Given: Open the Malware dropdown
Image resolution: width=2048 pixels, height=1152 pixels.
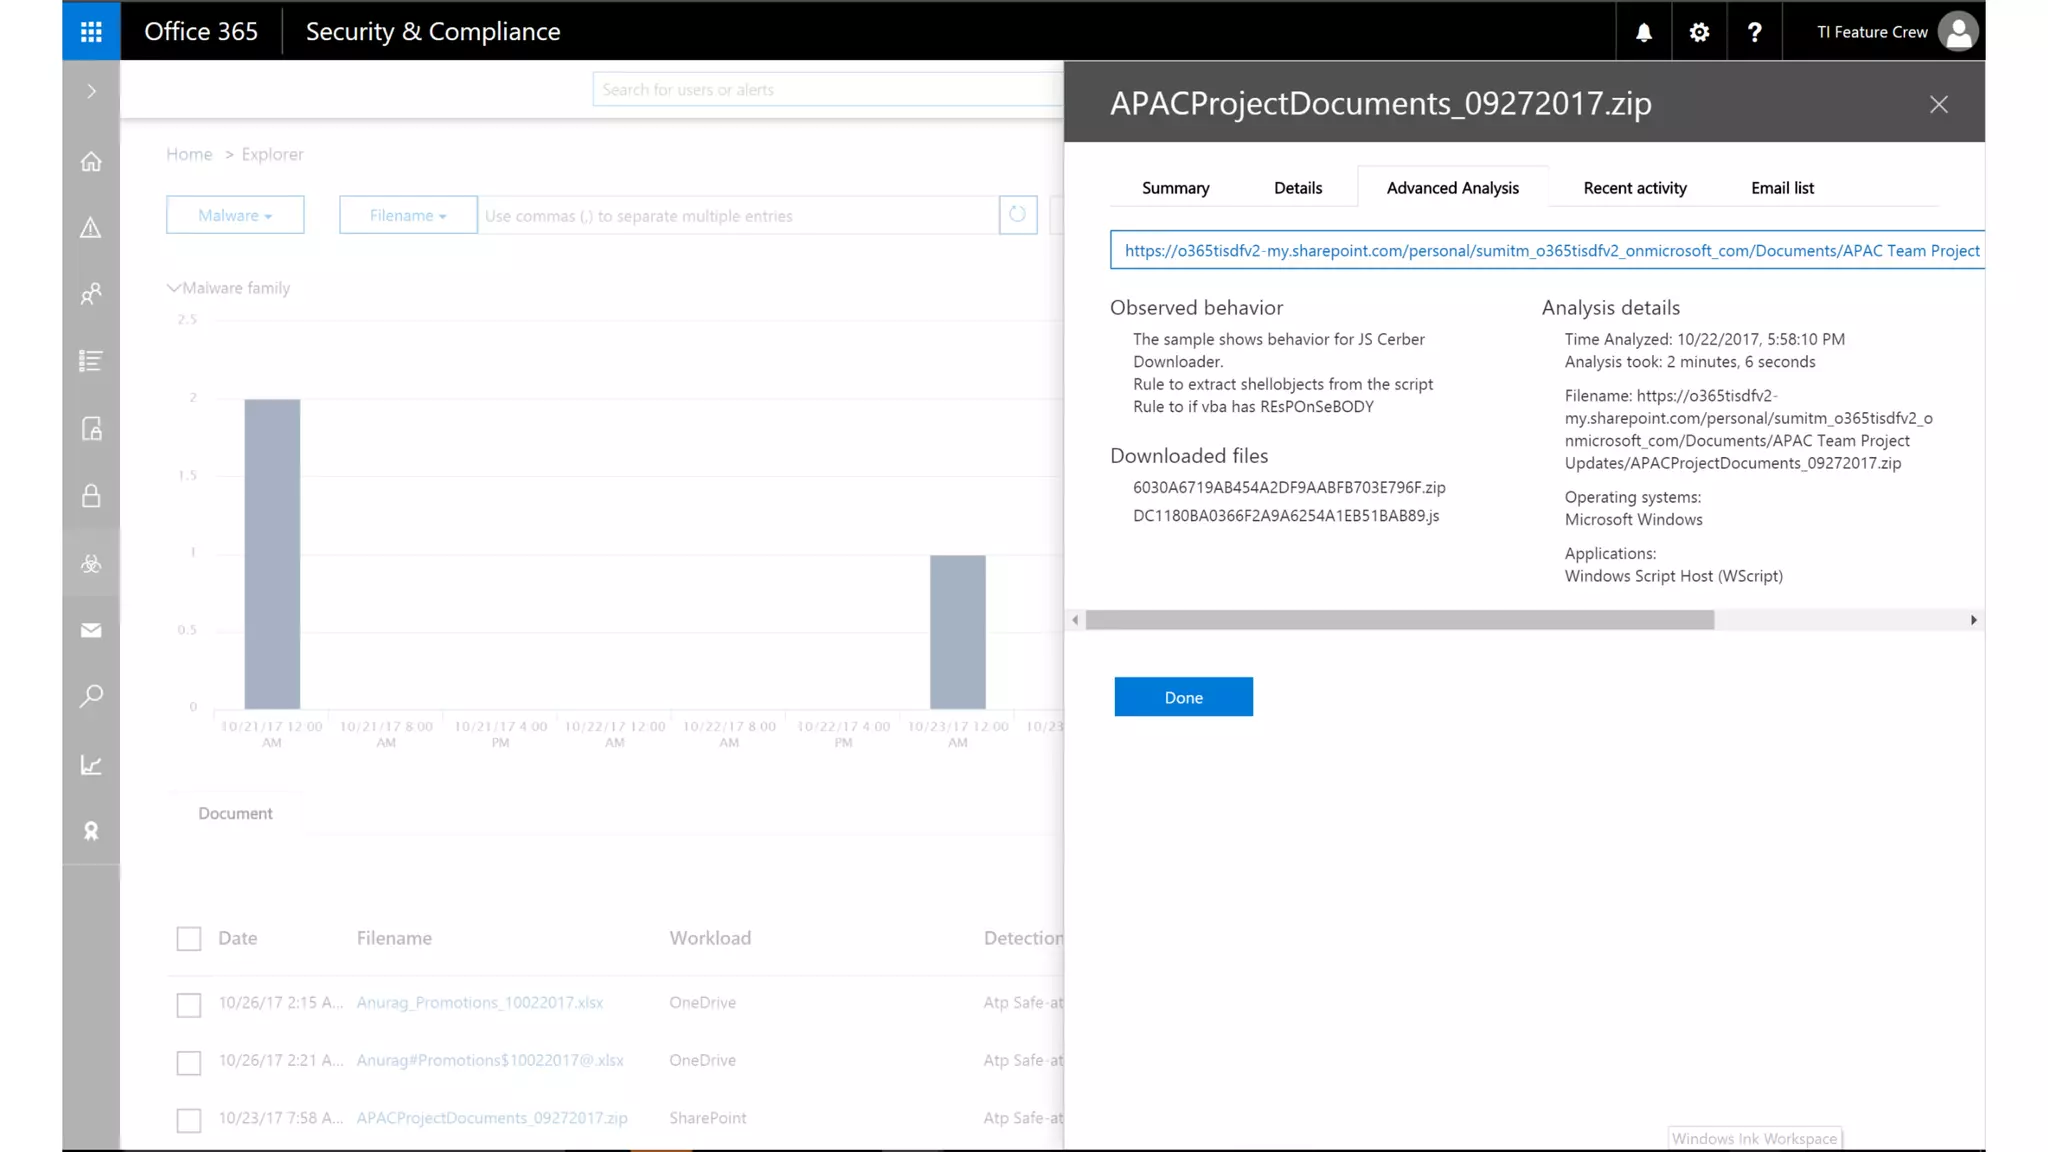Looking at the screenshot, I should point(235,215).
